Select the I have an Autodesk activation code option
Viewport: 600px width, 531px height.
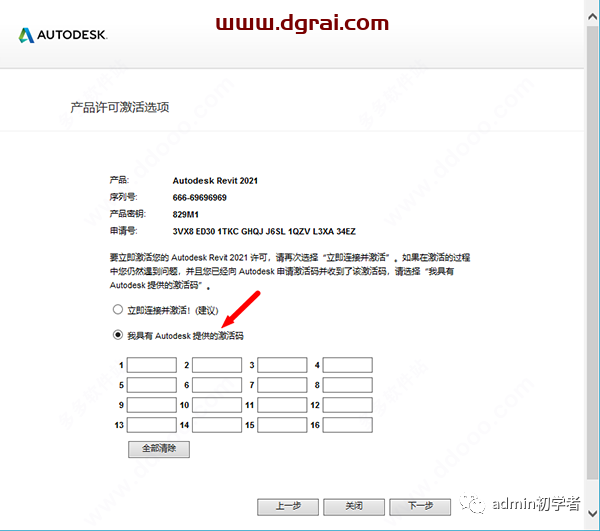[117, 335]
